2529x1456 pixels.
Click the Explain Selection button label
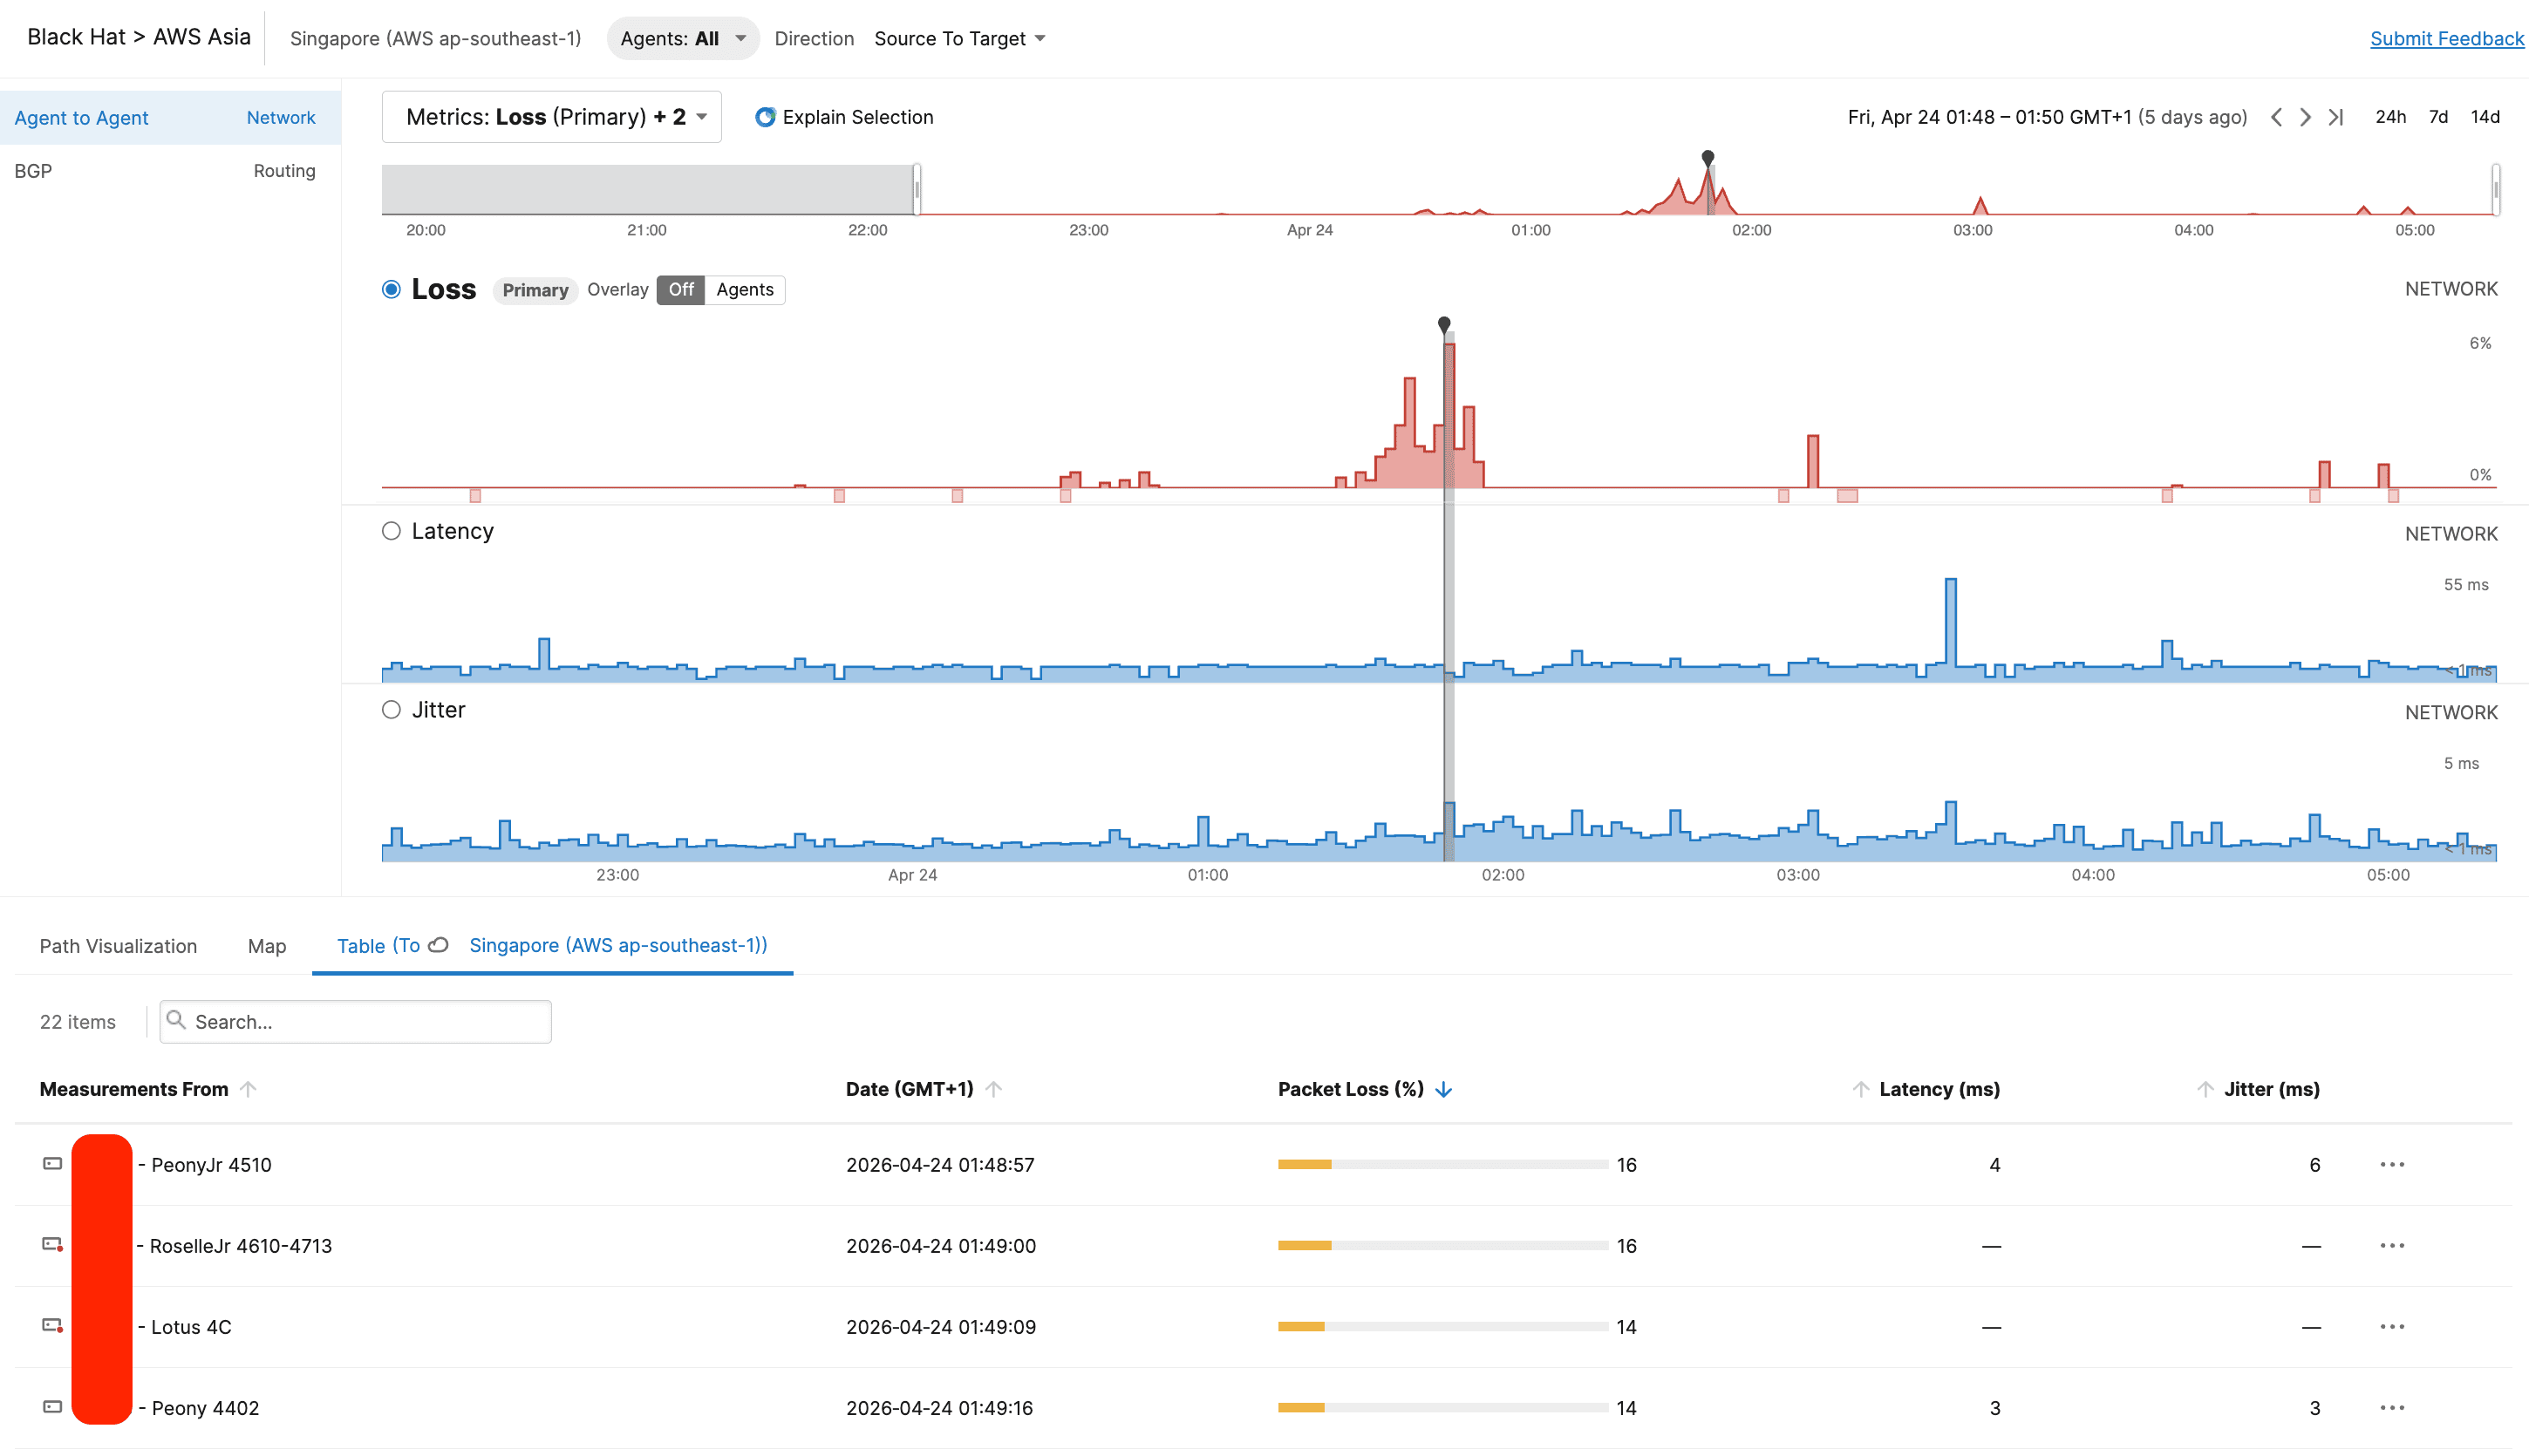(858, 117)
